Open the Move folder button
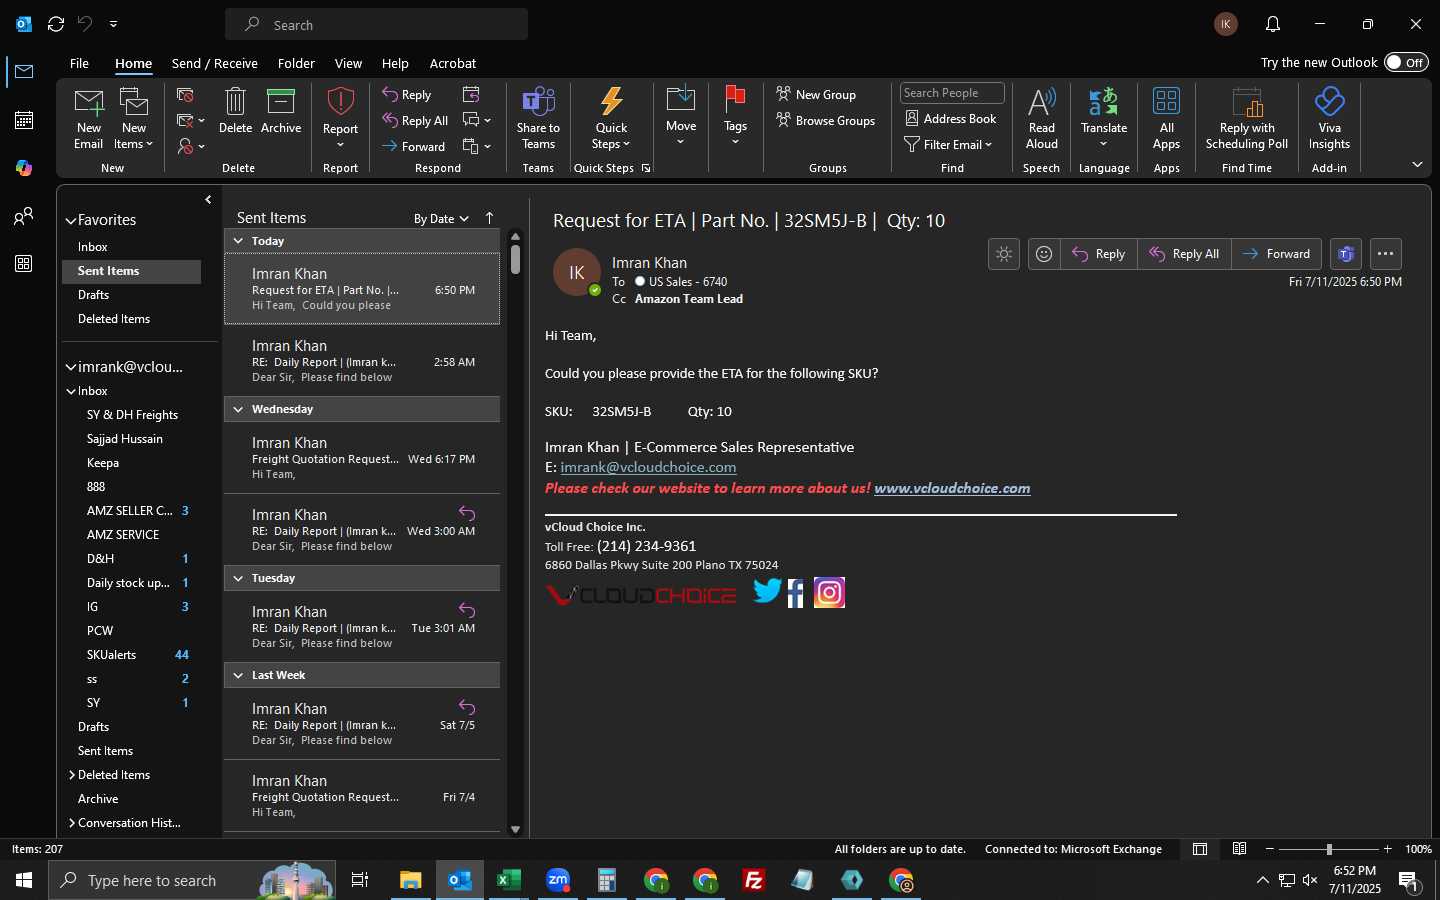1440x900 pixels. click(x=681, y=116)
